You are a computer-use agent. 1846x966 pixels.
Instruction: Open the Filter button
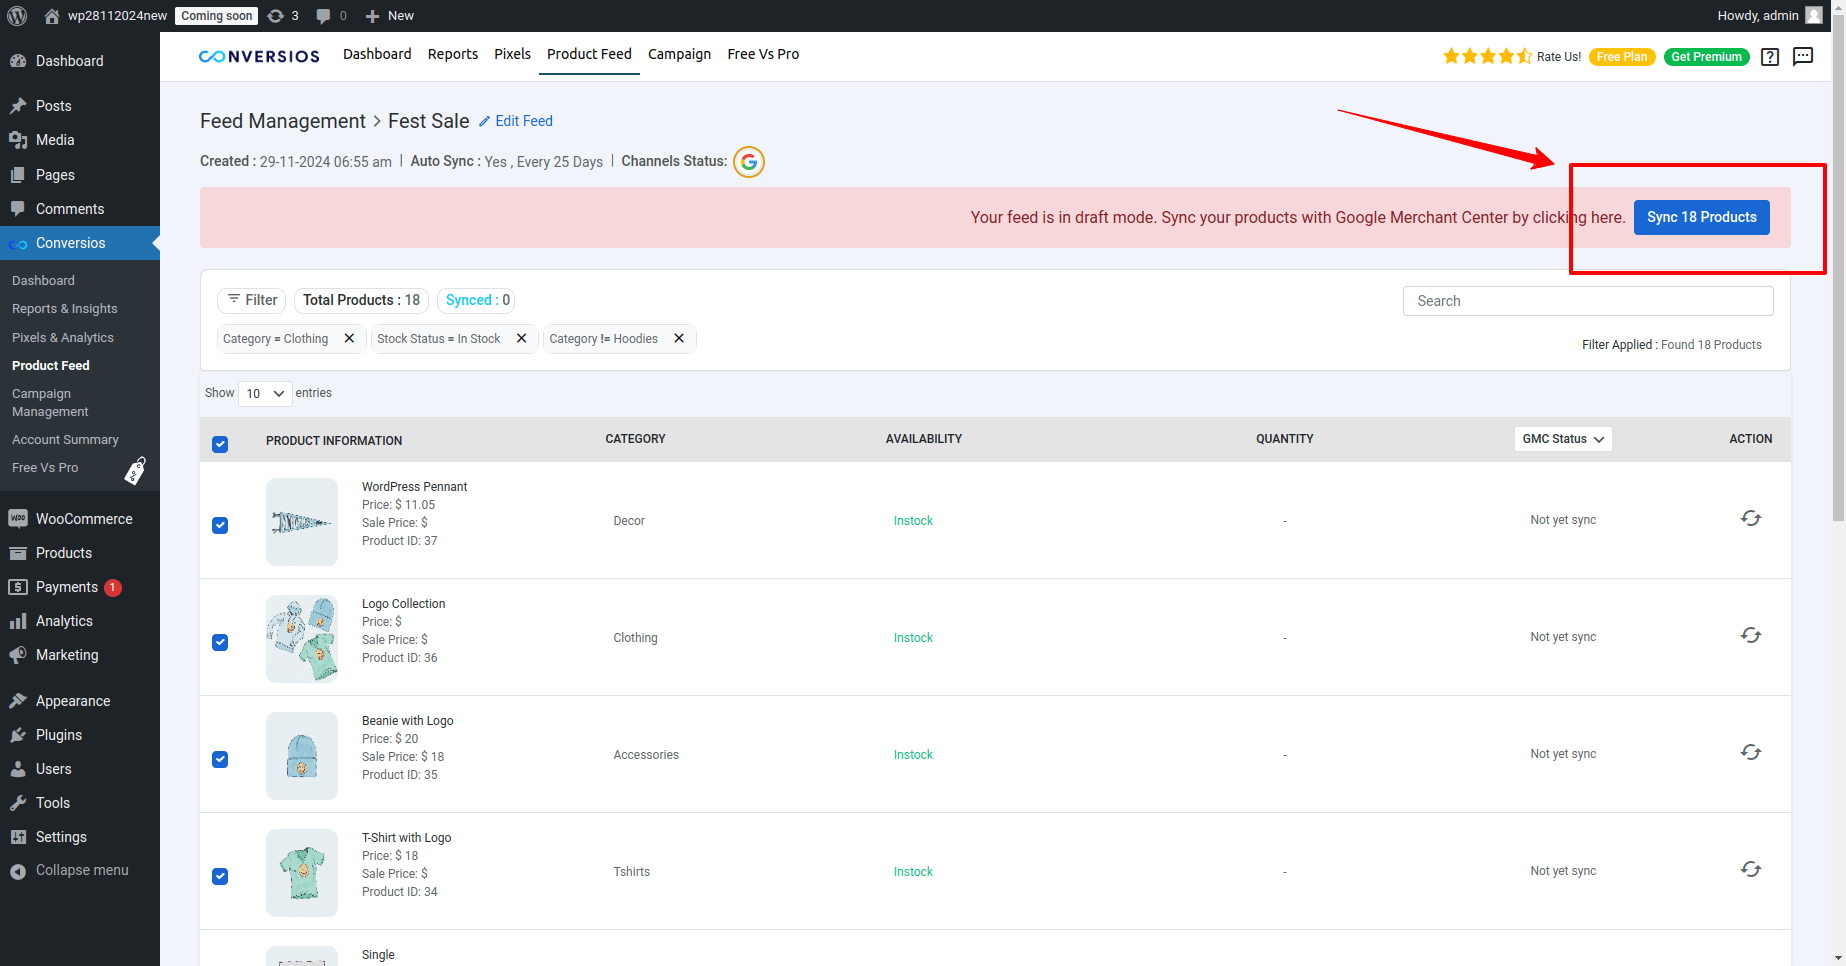pyautogui.click(x=252, y=300)
